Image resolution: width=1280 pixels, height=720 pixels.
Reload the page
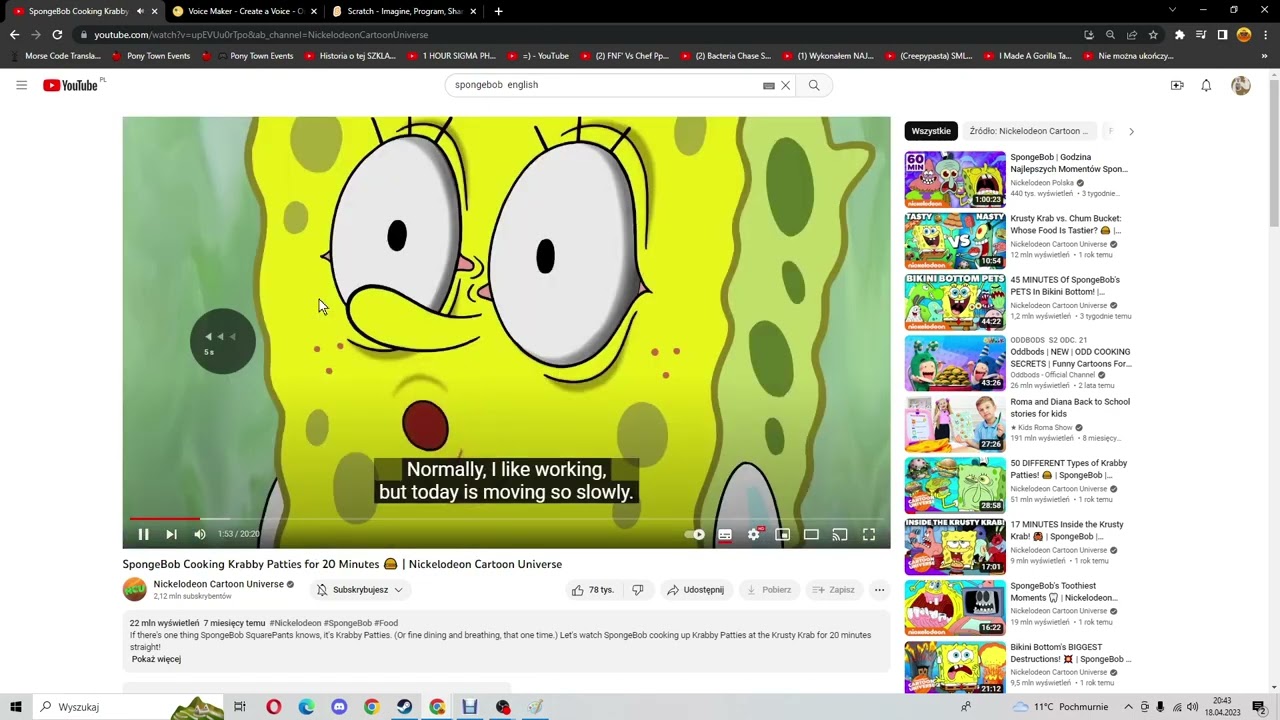pyautogui.click(x=57, y=35)
